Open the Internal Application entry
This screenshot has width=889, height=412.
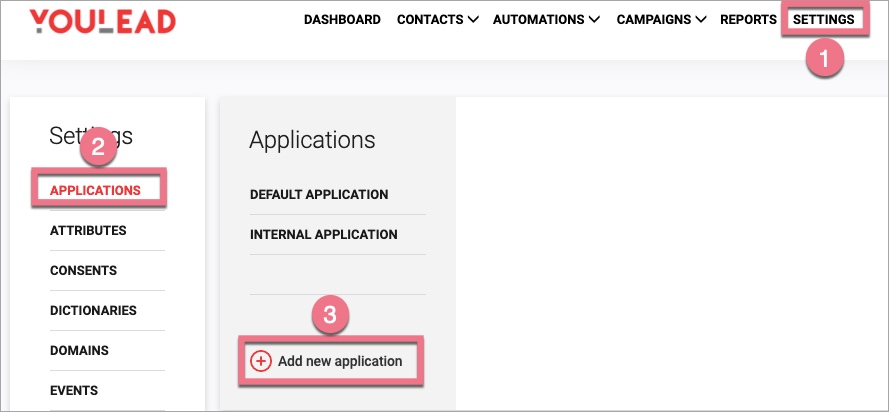coord(323,234)
